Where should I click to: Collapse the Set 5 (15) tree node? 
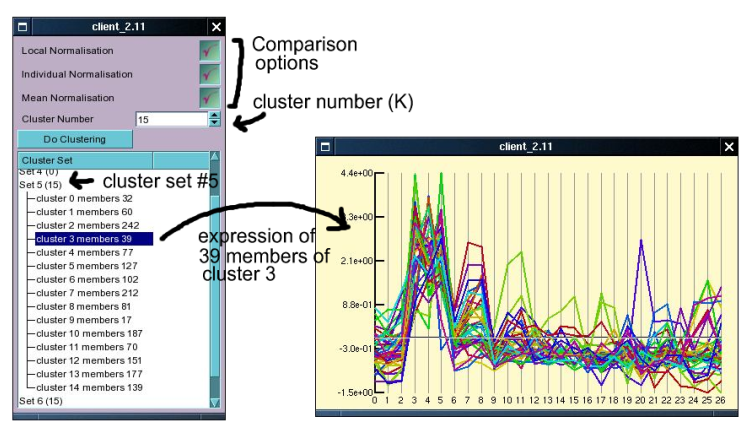click(40, 185)
